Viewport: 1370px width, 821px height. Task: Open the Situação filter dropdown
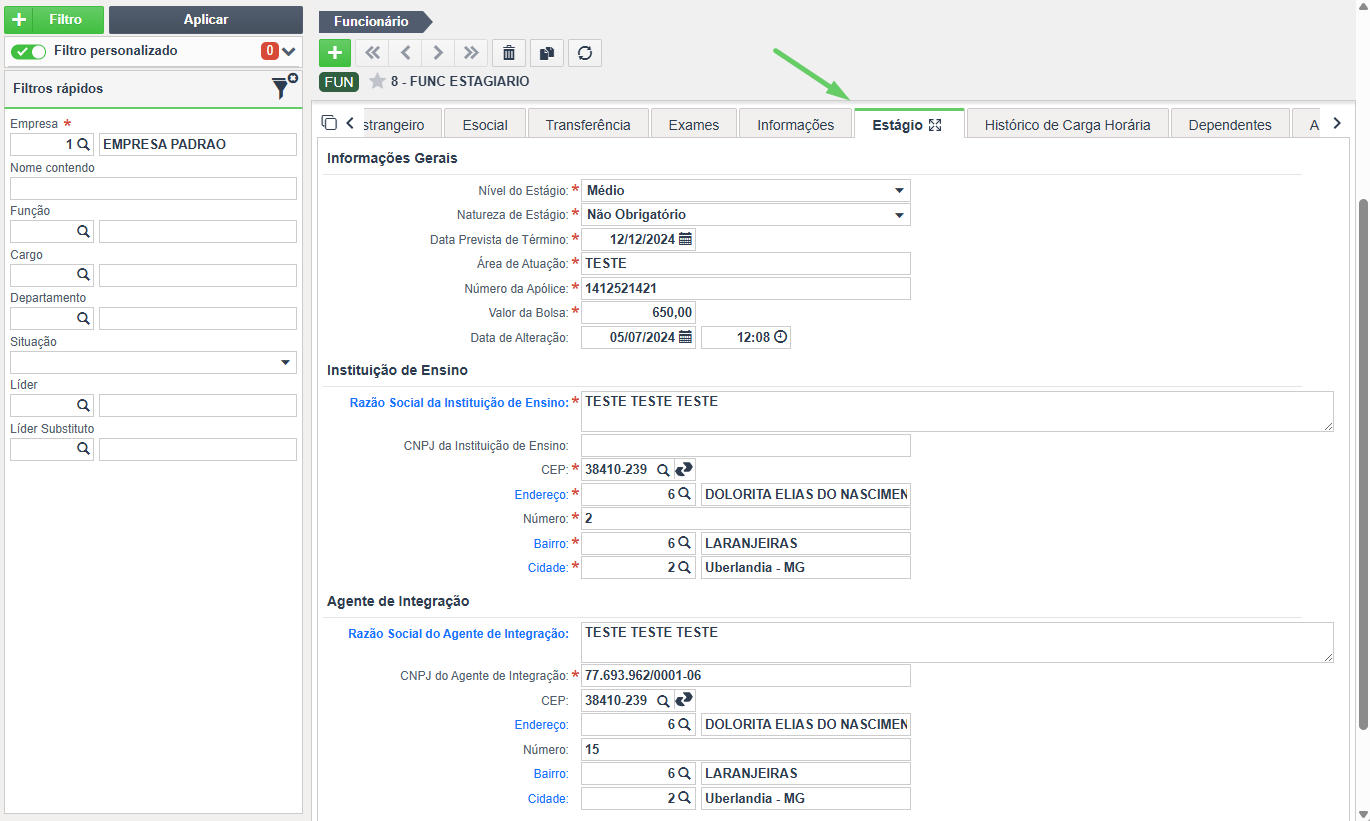[153, 362]
